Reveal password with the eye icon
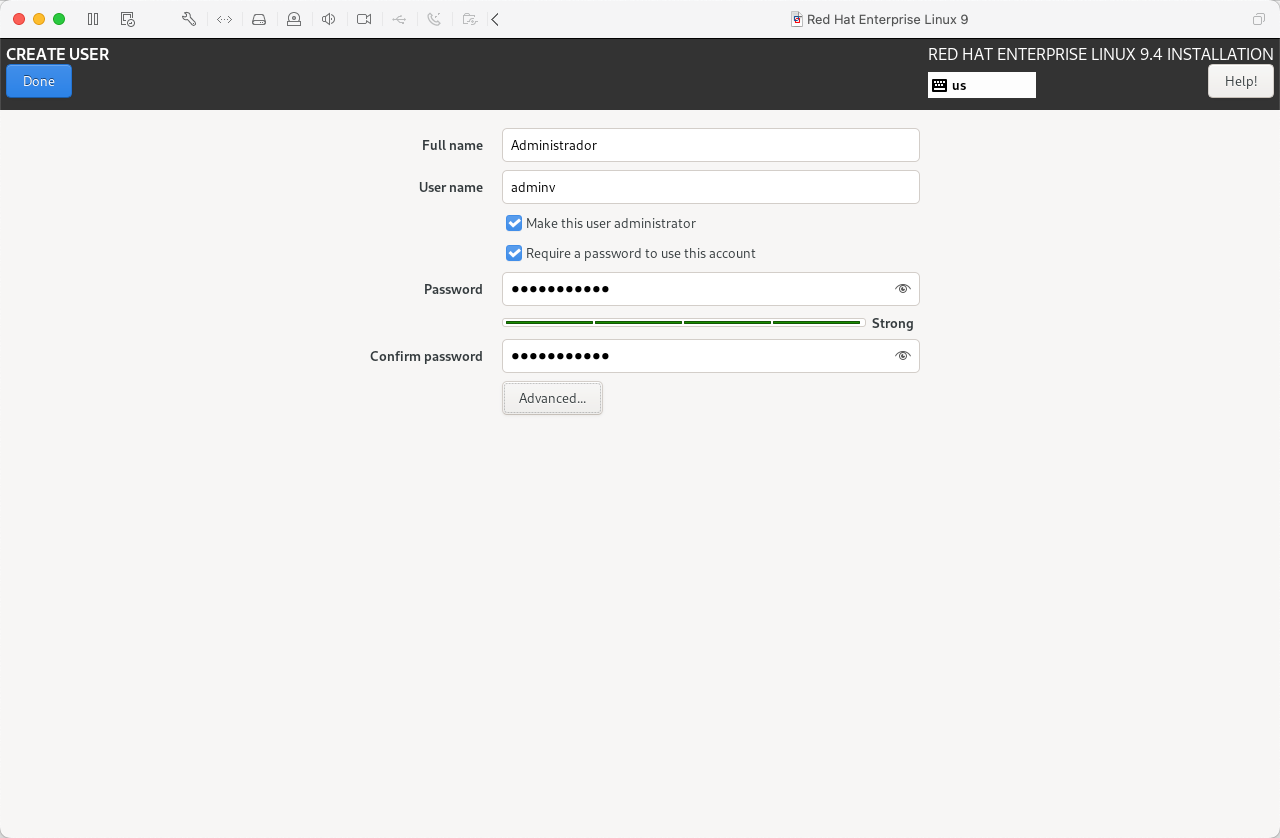 [902, 289]
